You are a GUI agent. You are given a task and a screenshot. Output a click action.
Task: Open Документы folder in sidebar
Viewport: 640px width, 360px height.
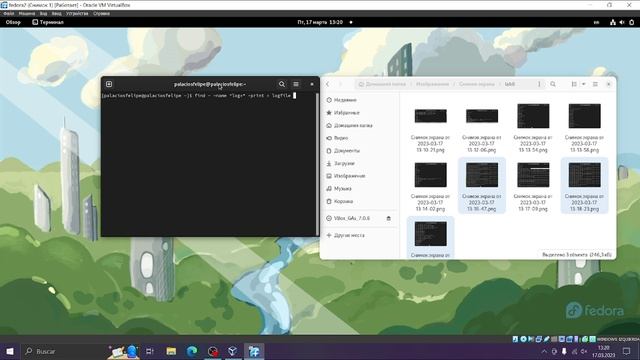coord(343,151)
